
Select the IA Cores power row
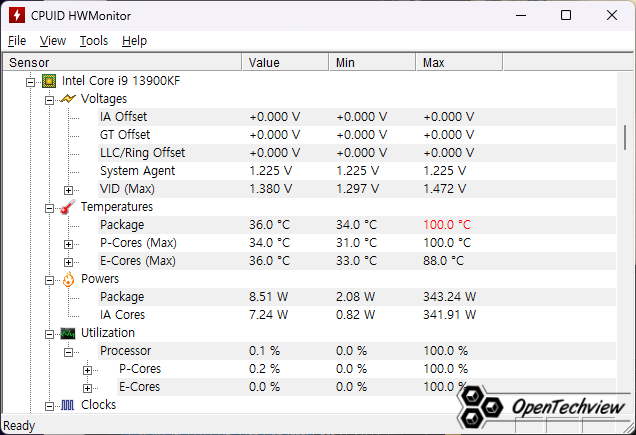click(x=357, y=315)
